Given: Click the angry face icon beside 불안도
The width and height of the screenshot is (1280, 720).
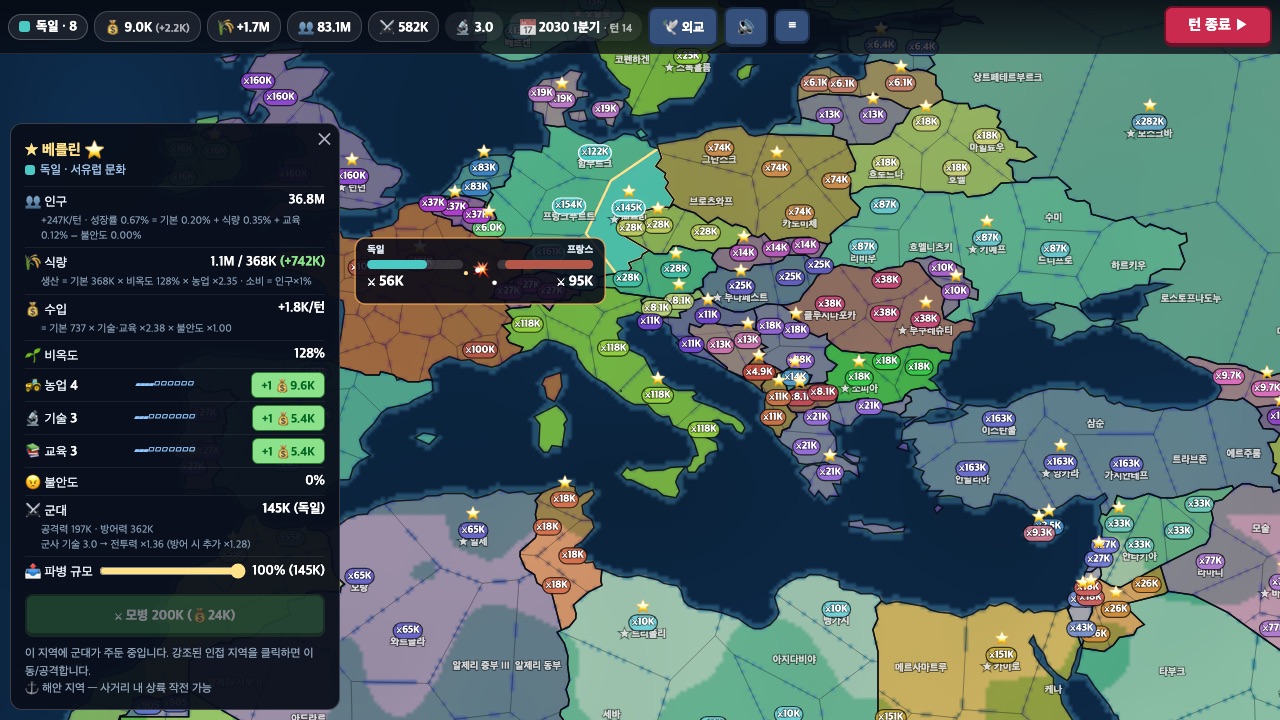Looking at the screenshot, I should (x=32, y=482).
